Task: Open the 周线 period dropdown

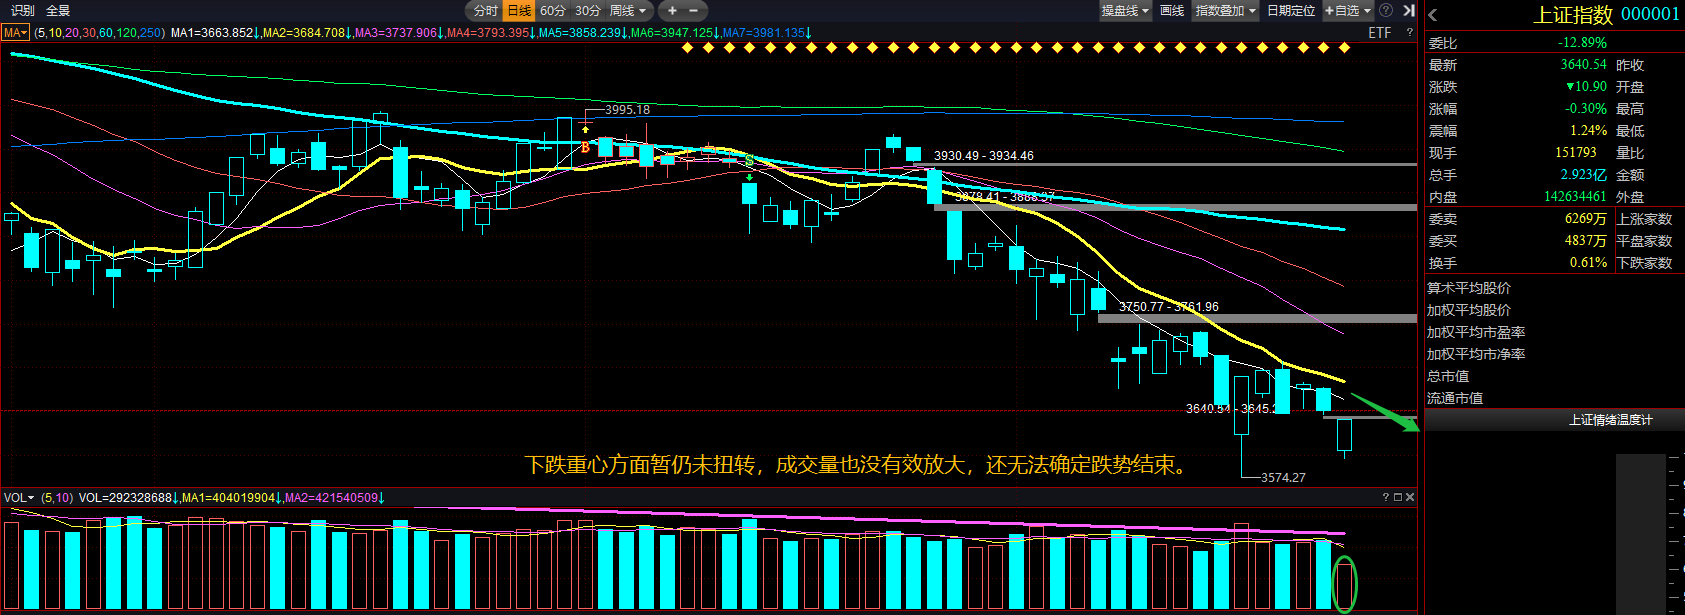Action: click(628, 11)
